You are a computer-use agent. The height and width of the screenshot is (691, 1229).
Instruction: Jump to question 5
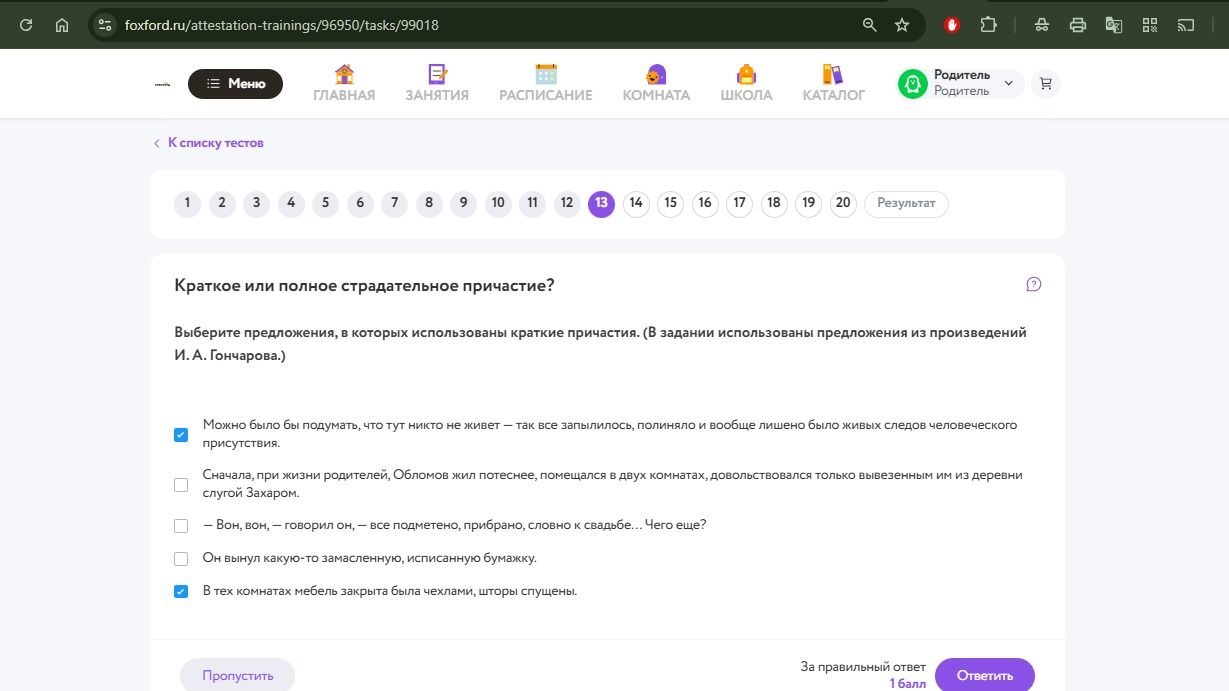(x=325, y=204)
